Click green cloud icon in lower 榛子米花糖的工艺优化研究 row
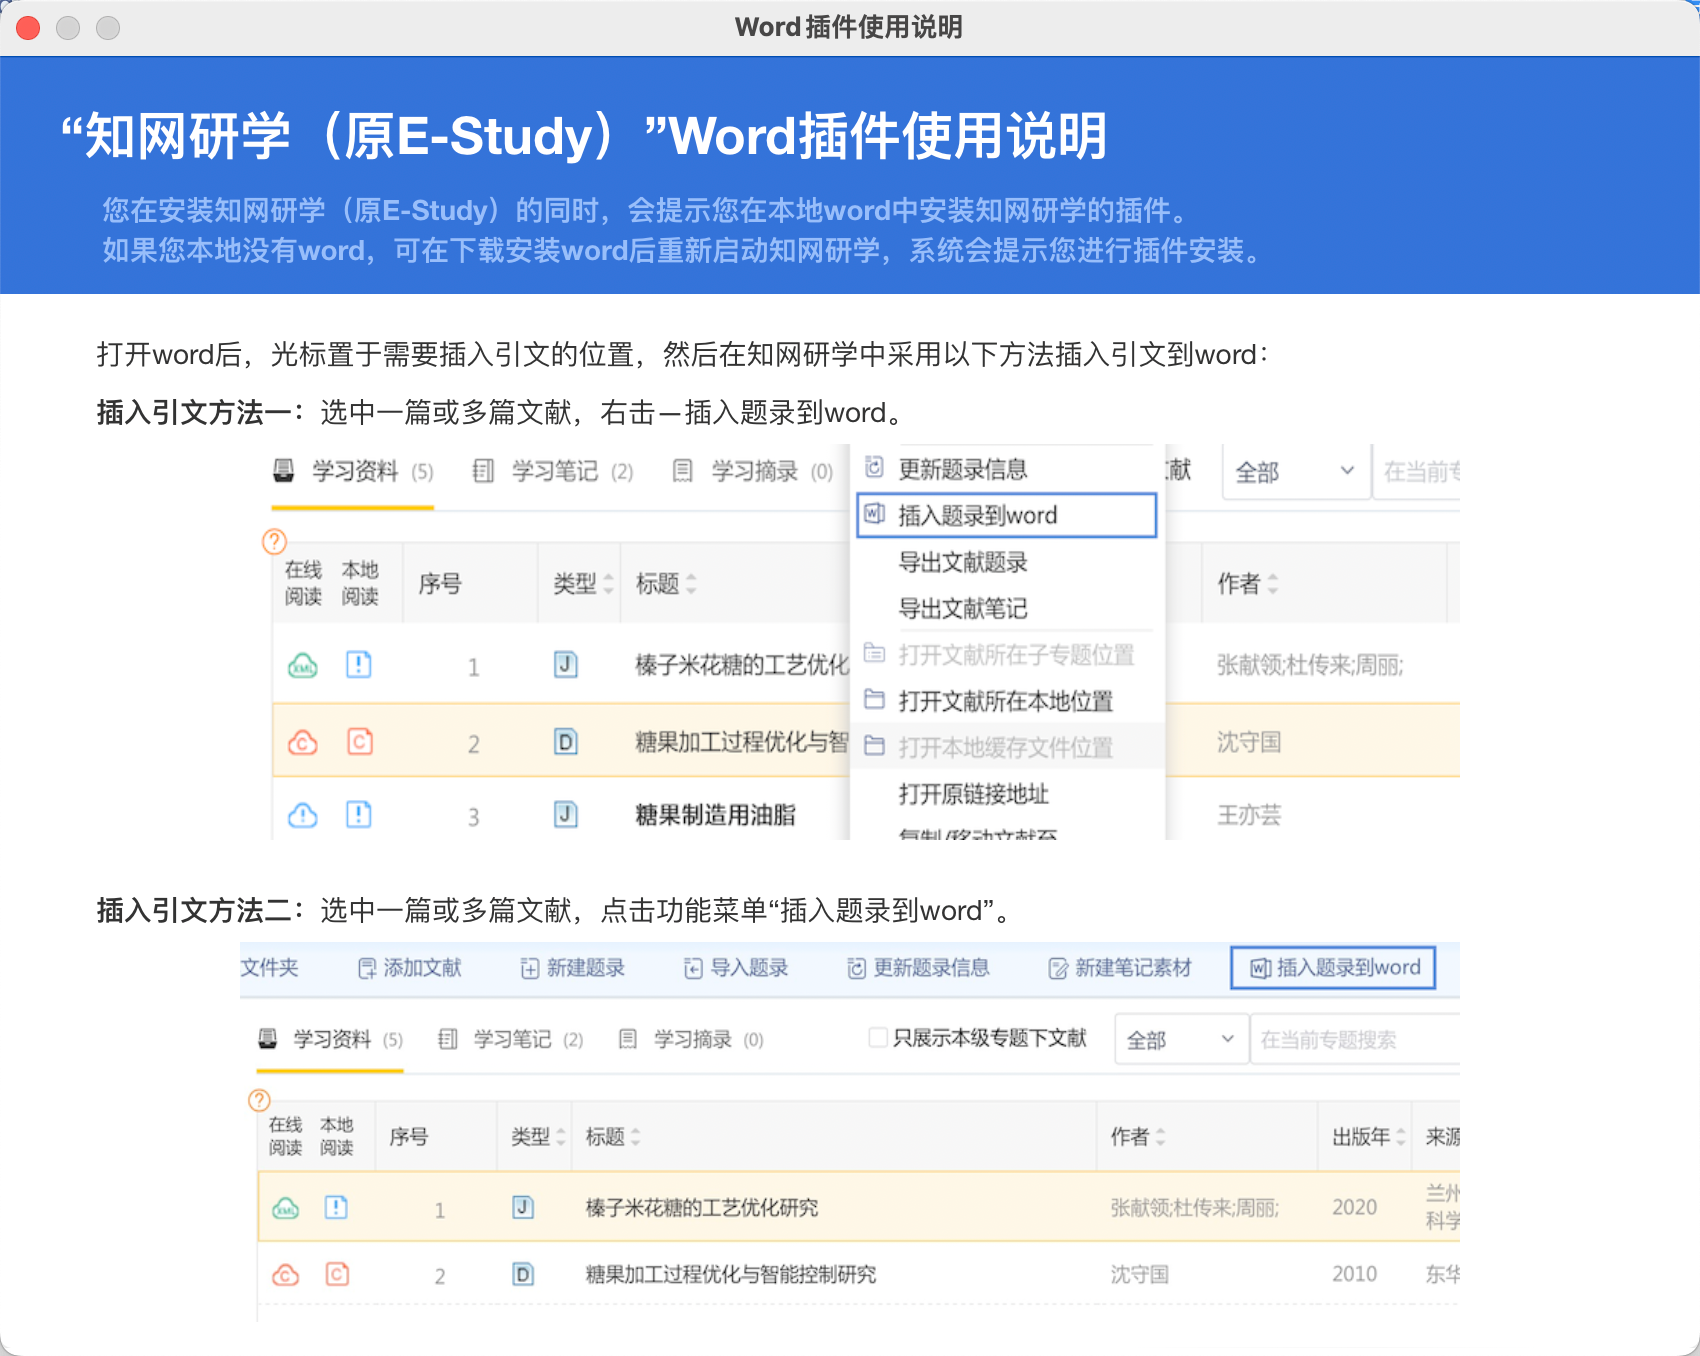This screenshot has width=1700, height=1356. click(286, 1208)
